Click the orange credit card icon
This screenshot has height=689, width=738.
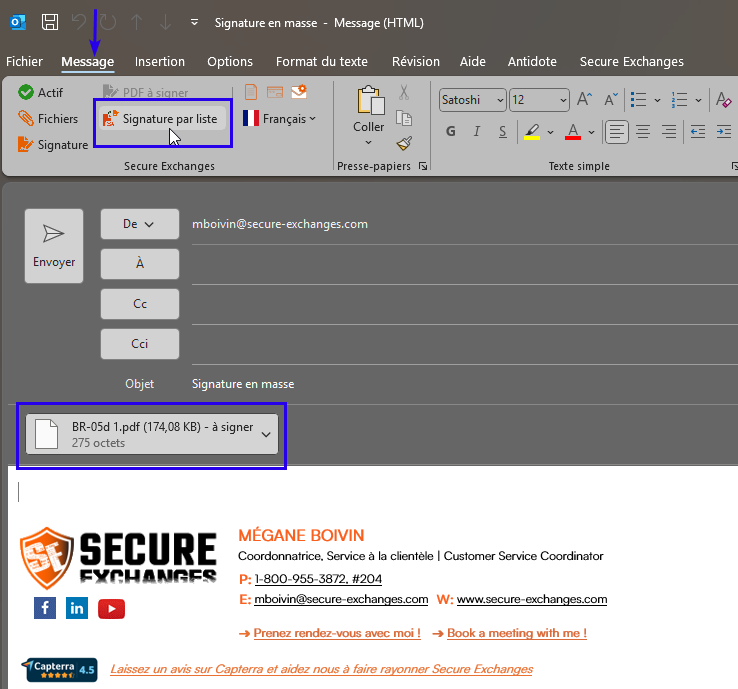(275, 92)
